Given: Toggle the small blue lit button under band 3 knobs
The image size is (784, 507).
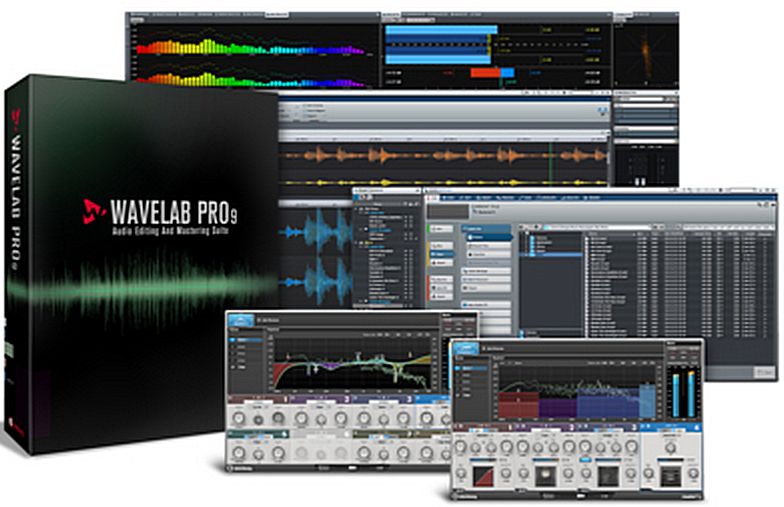Looking at the screenshot, I should coord(585,459).
